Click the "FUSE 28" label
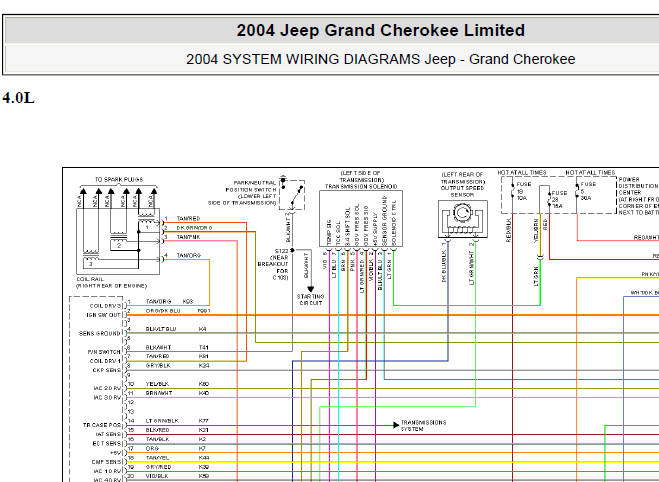Viewport: 659px width, 482px height. (x=559, y=196)
